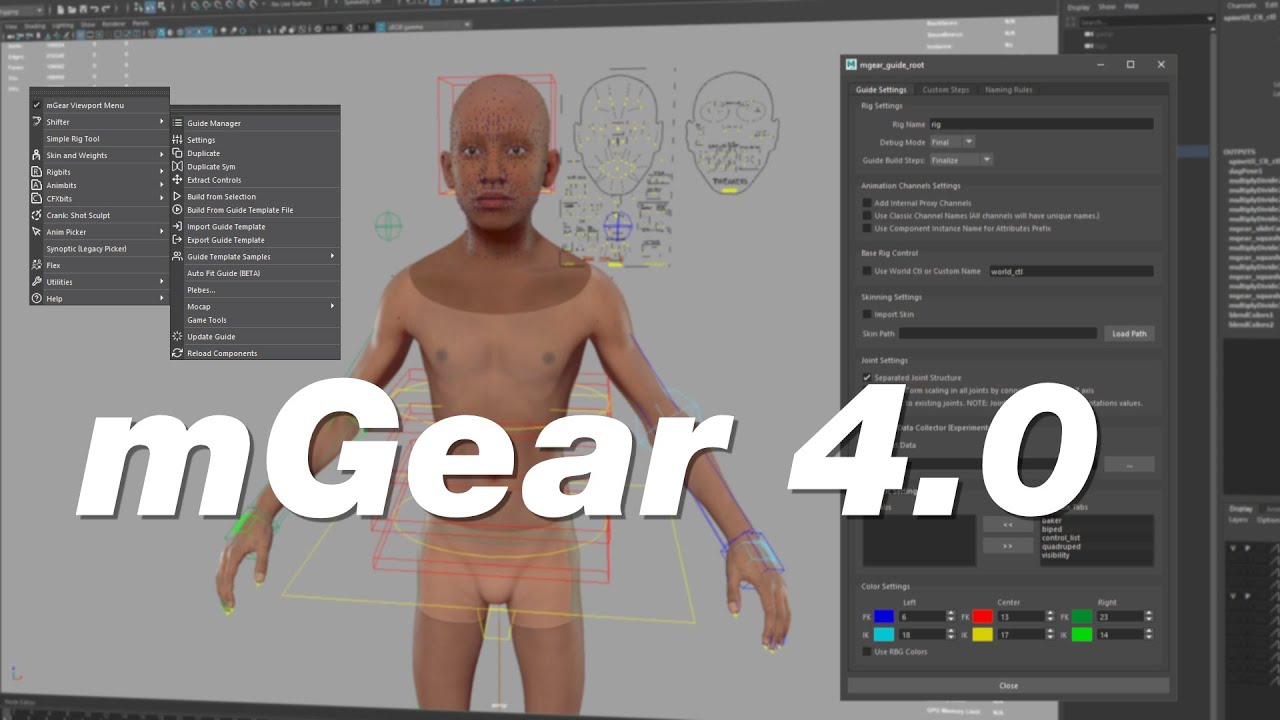This screenshot has height=720, width=1280.
Task: Click the Update Guide spinner icon
Action: 178,336
